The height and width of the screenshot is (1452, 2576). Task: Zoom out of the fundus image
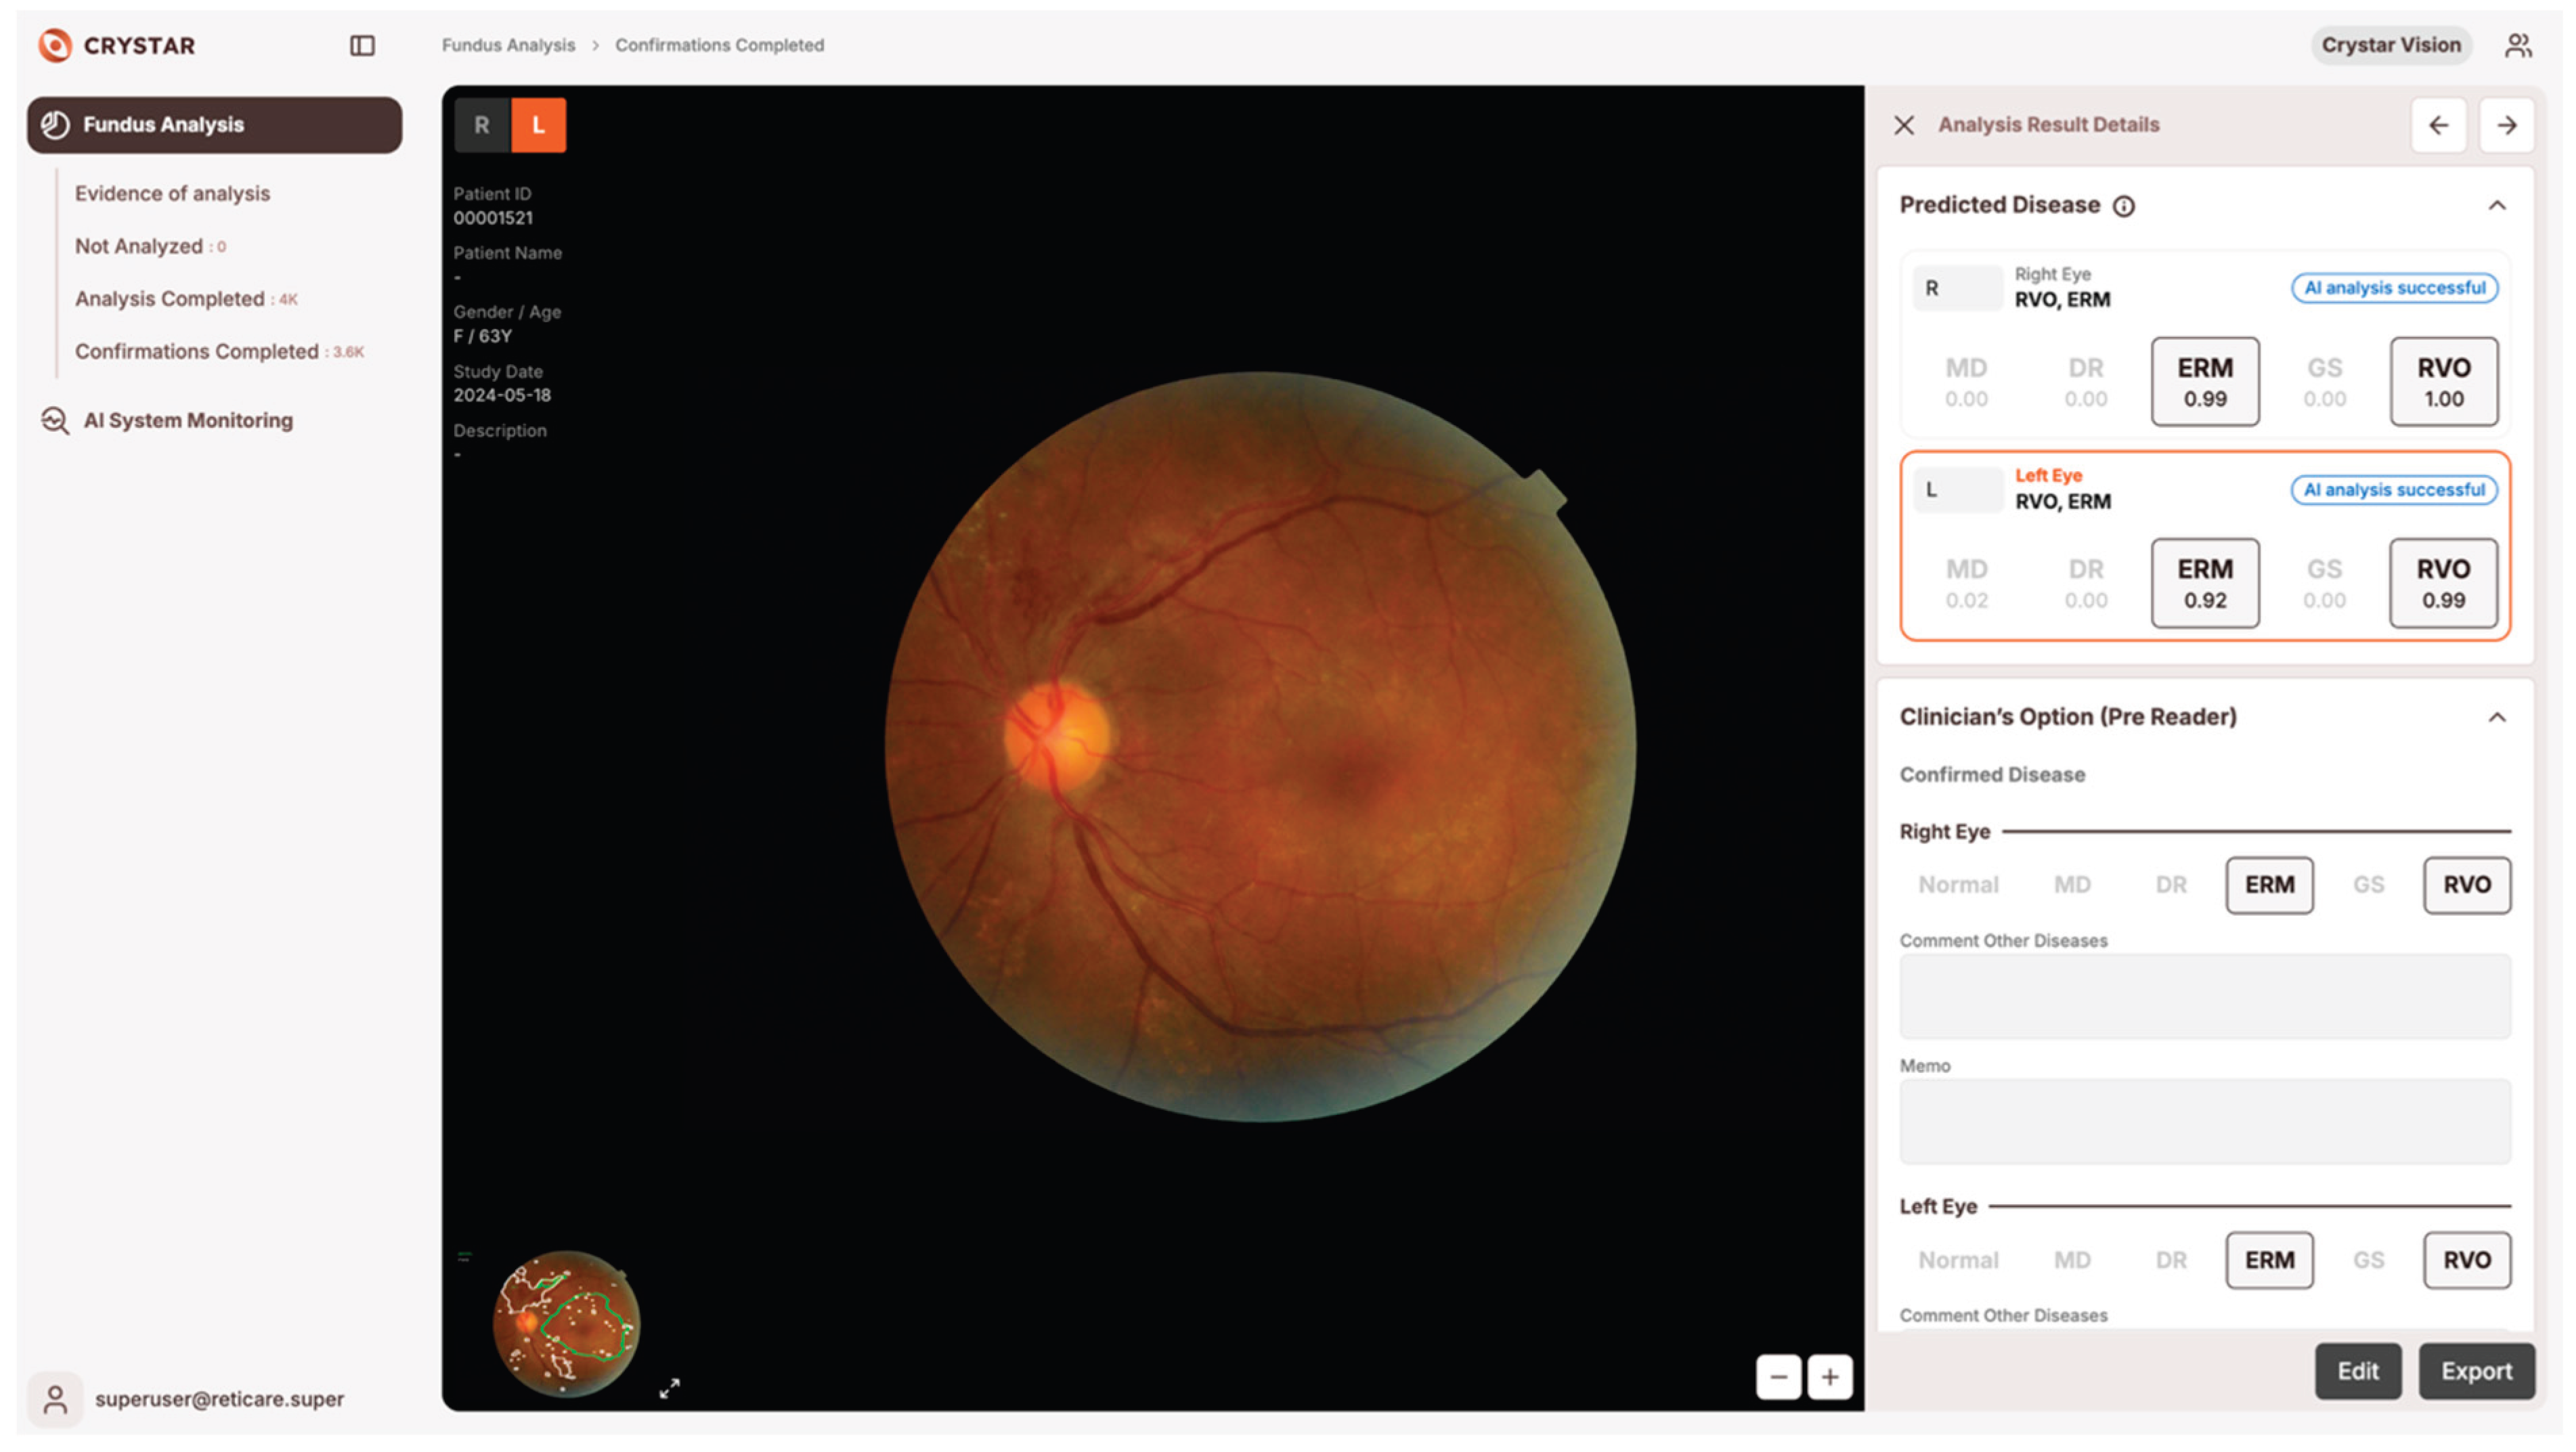pos(1779,1377)
